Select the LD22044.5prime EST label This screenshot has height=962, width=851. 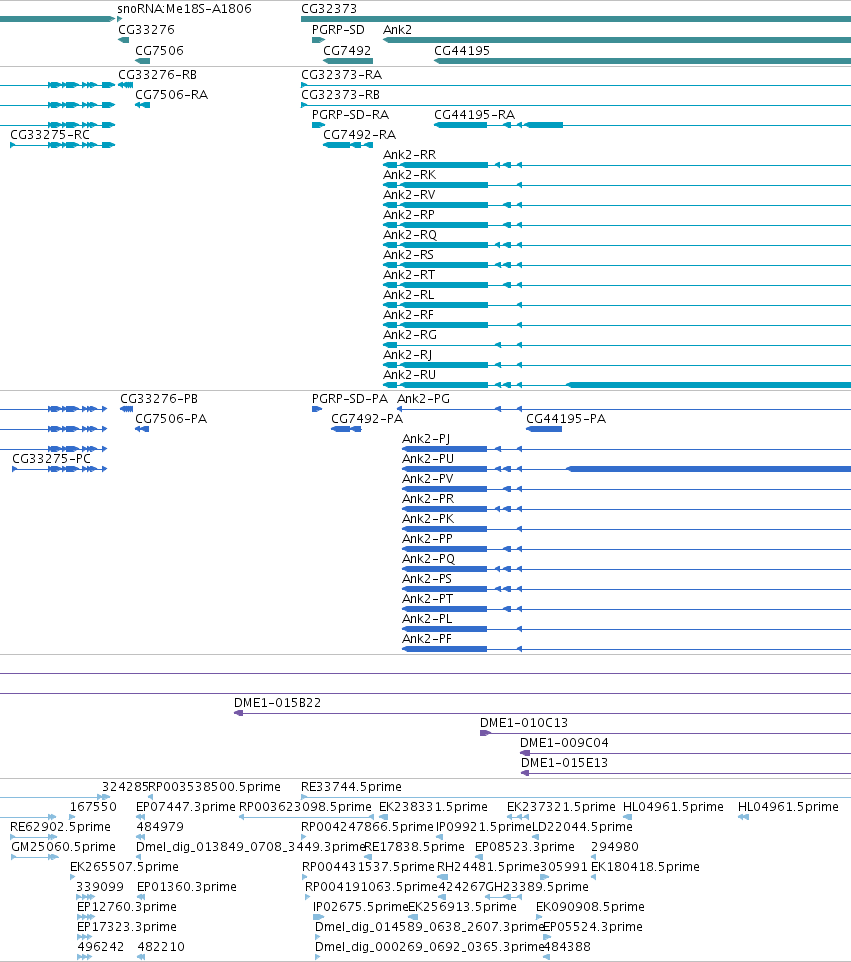pos(582,827)
